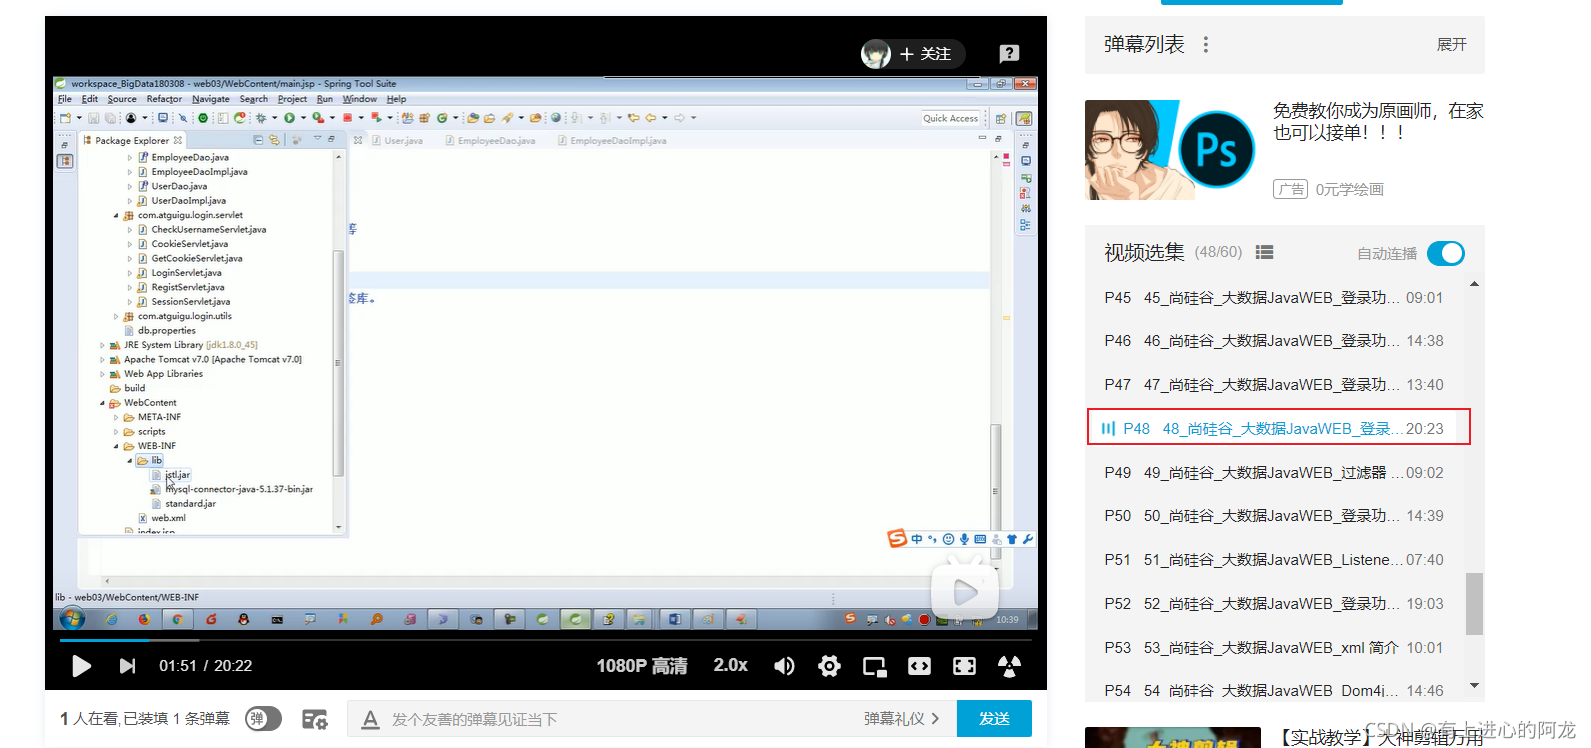Expand the danmaku list with 展开

(1451, 45)
